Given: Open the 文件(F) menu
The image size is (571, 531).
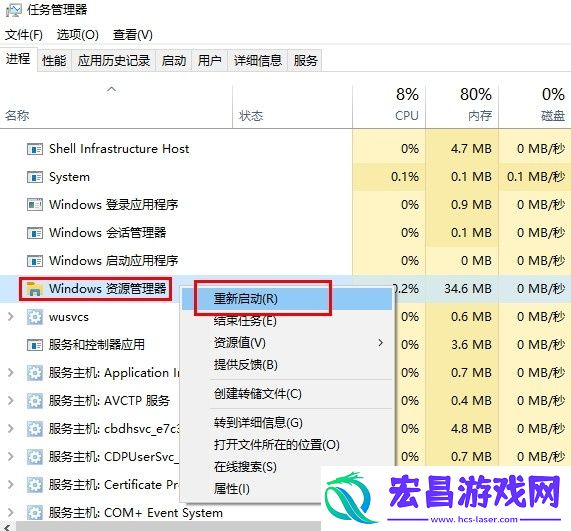Looking at the screenshot, I should pyautogui.click(x=24, y=35).
